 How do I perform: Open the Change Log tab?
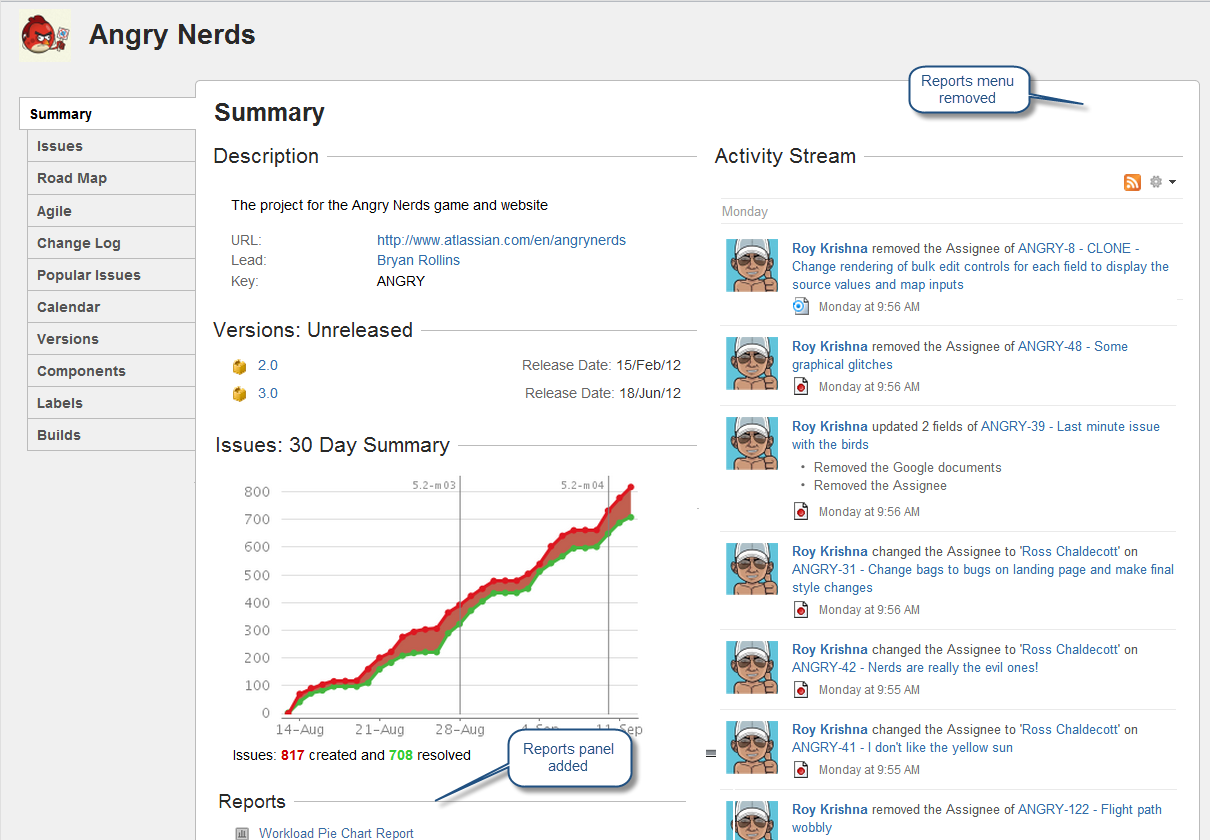[112, 243]
